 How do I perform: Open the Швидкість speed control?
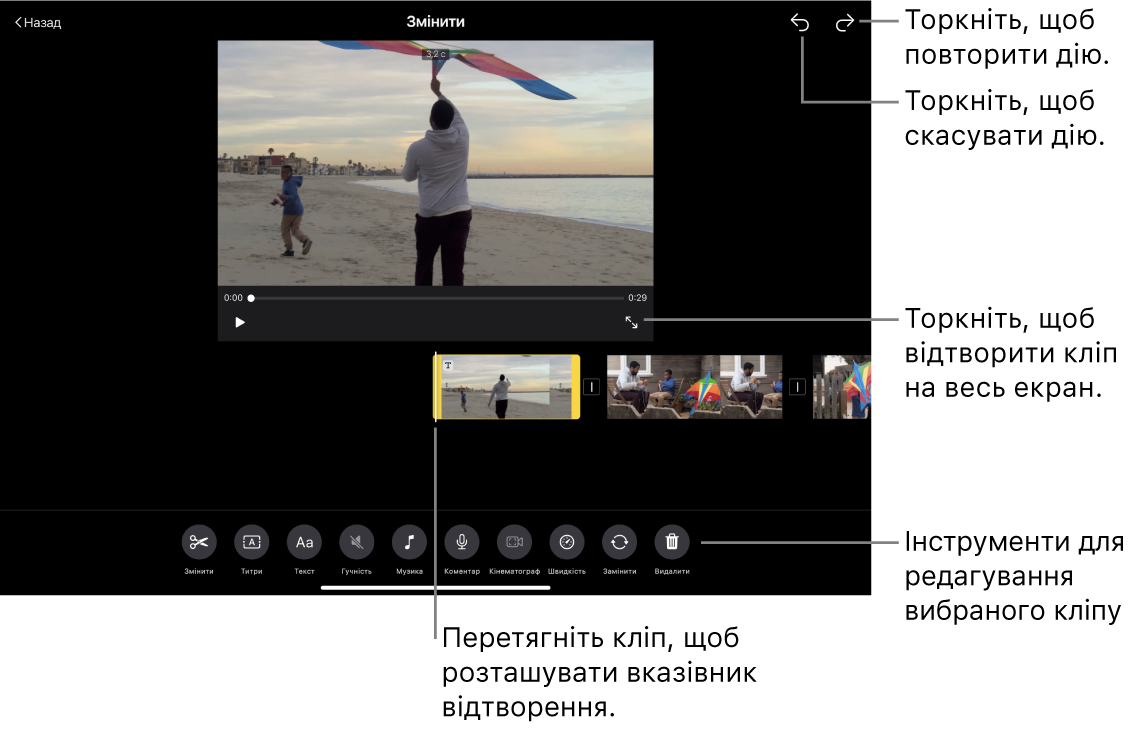click(x=567, y=542)
